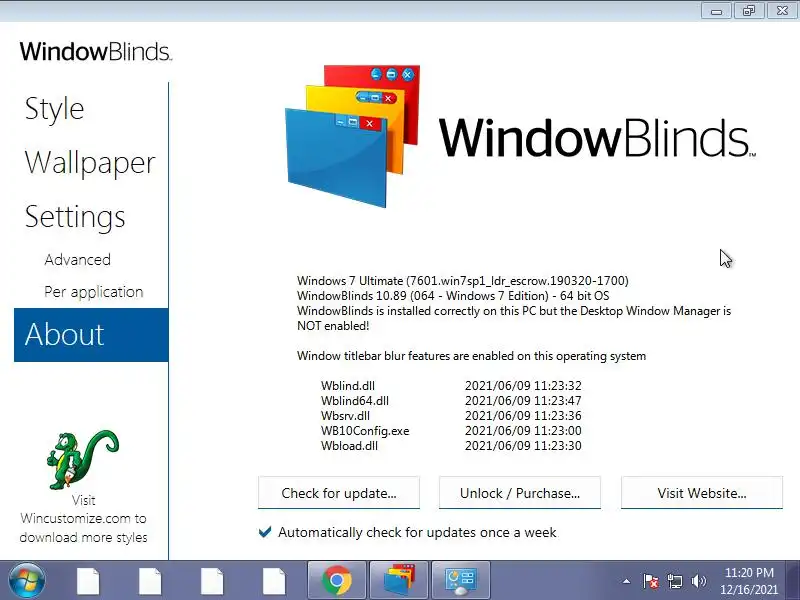Open the Style section

[x=55, y=109]
